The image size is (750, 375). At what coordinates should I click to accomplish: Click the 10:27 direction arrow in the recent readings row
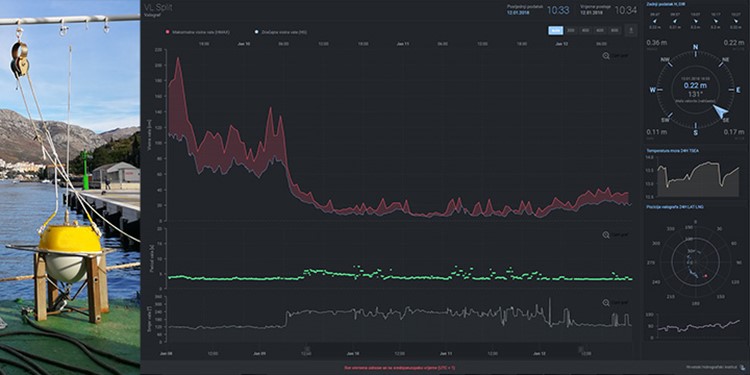[x=736, y=21]
